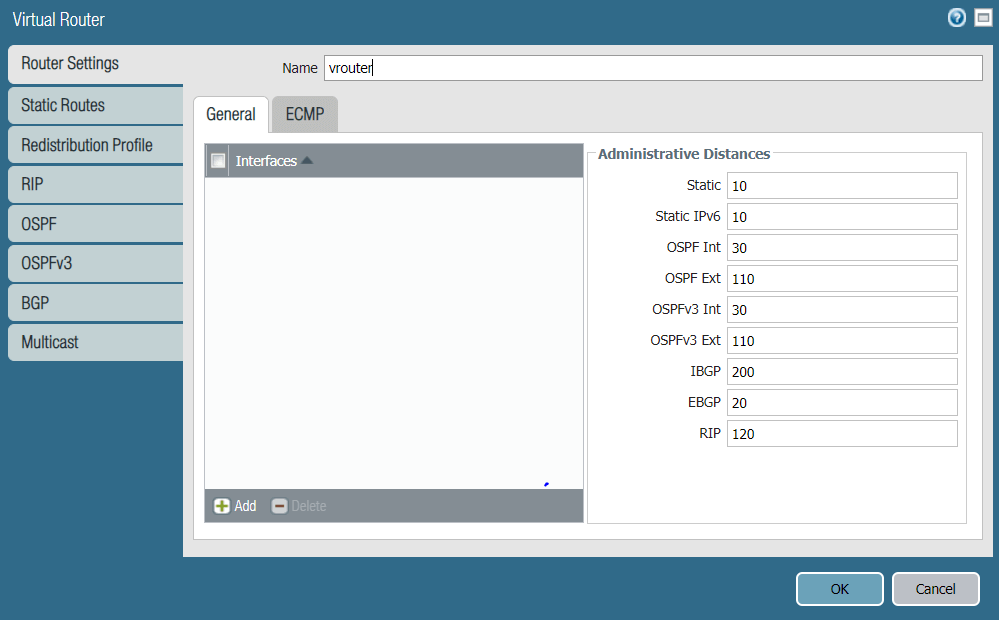Edit the OSPFv3 Ext distance field
The height and width of the screenshot is (620, 999).
click(842, 341)
